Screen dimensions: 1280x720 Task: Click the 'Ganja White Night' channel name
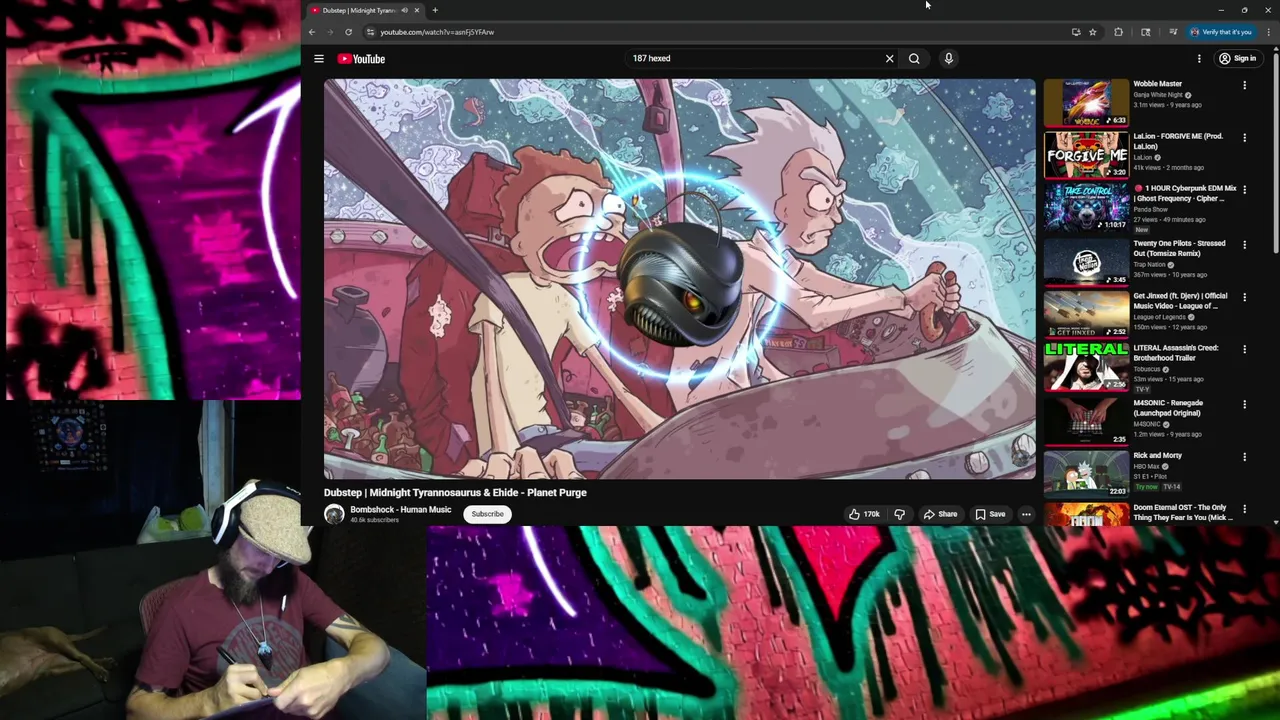point(1158,95)
